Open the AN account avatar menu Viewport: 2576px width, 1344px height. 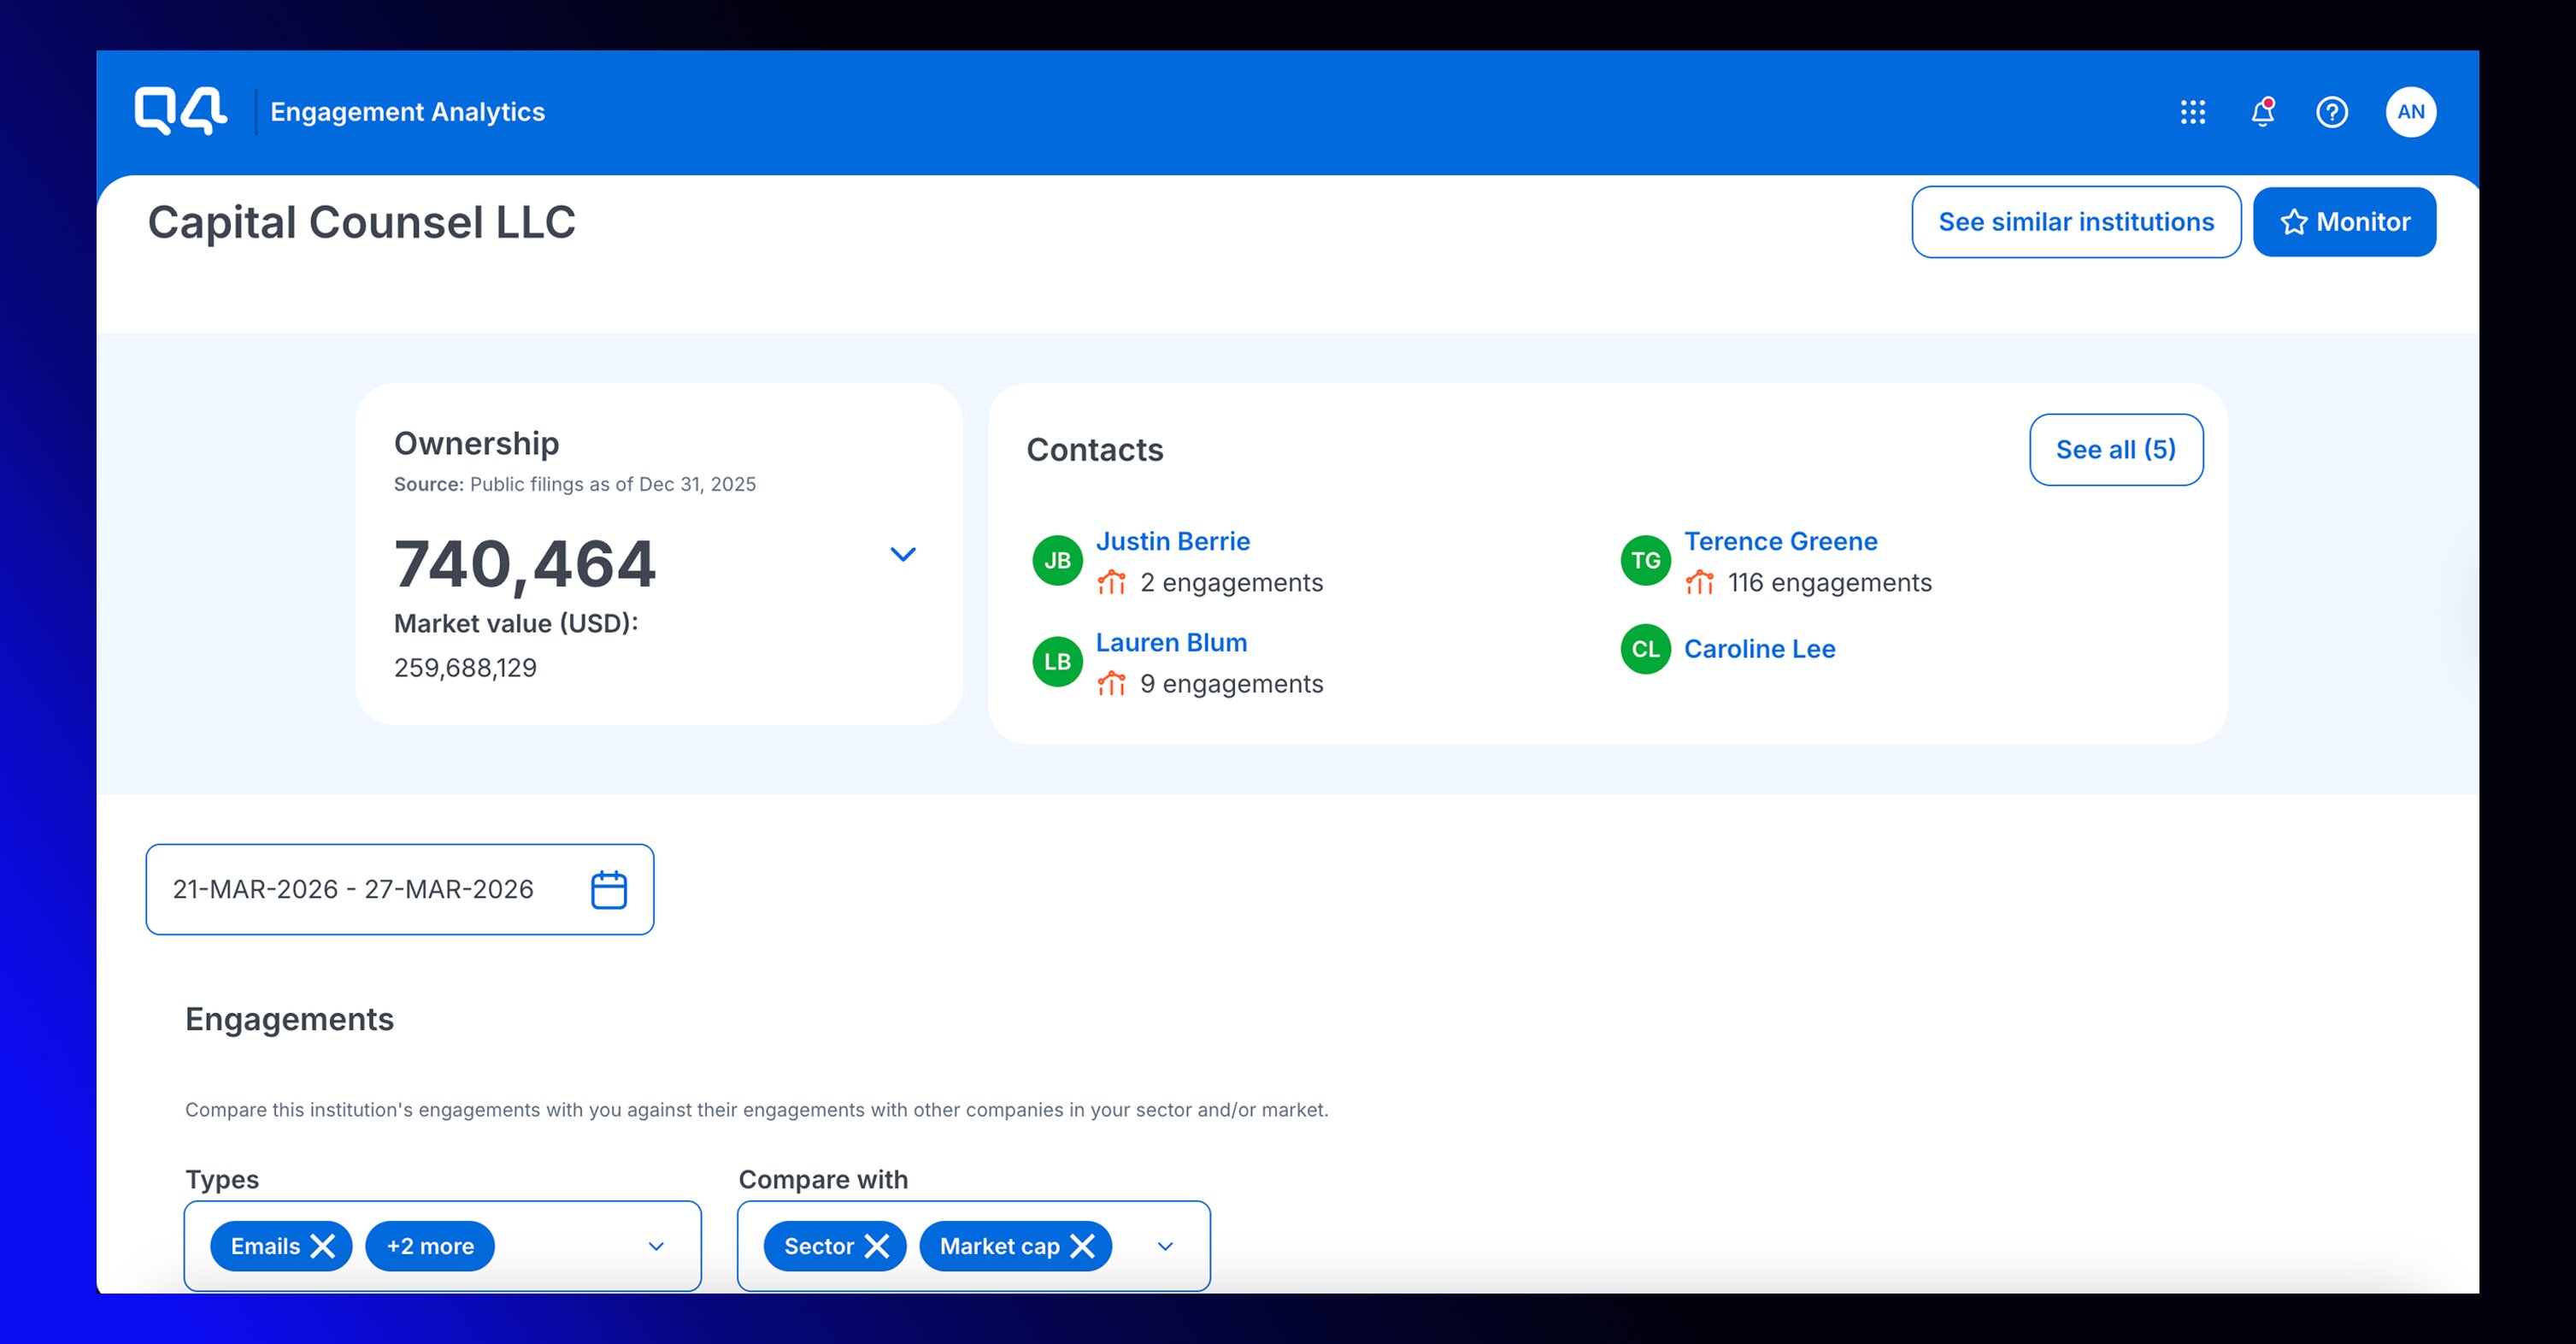click(2411, 112)
